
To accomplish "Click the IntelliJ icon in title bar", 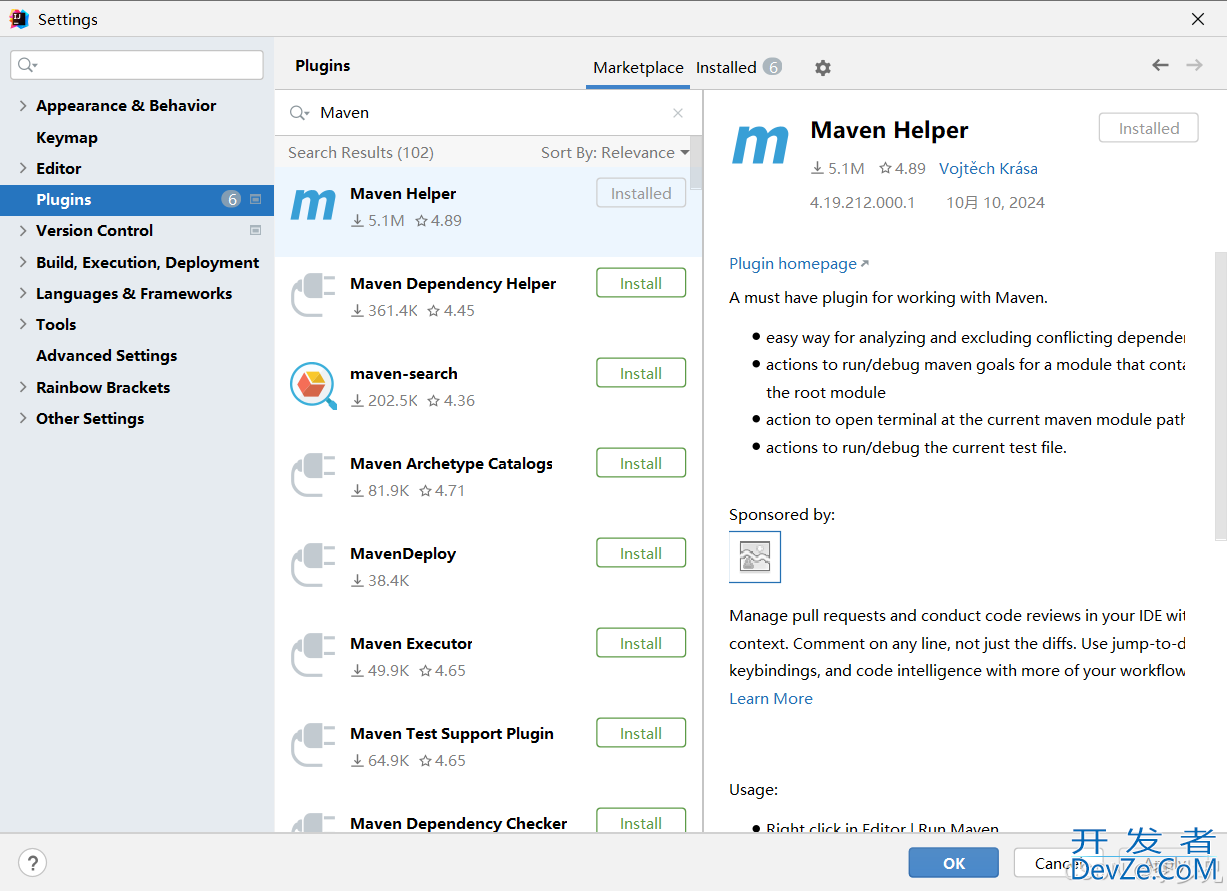I will 19,19.
